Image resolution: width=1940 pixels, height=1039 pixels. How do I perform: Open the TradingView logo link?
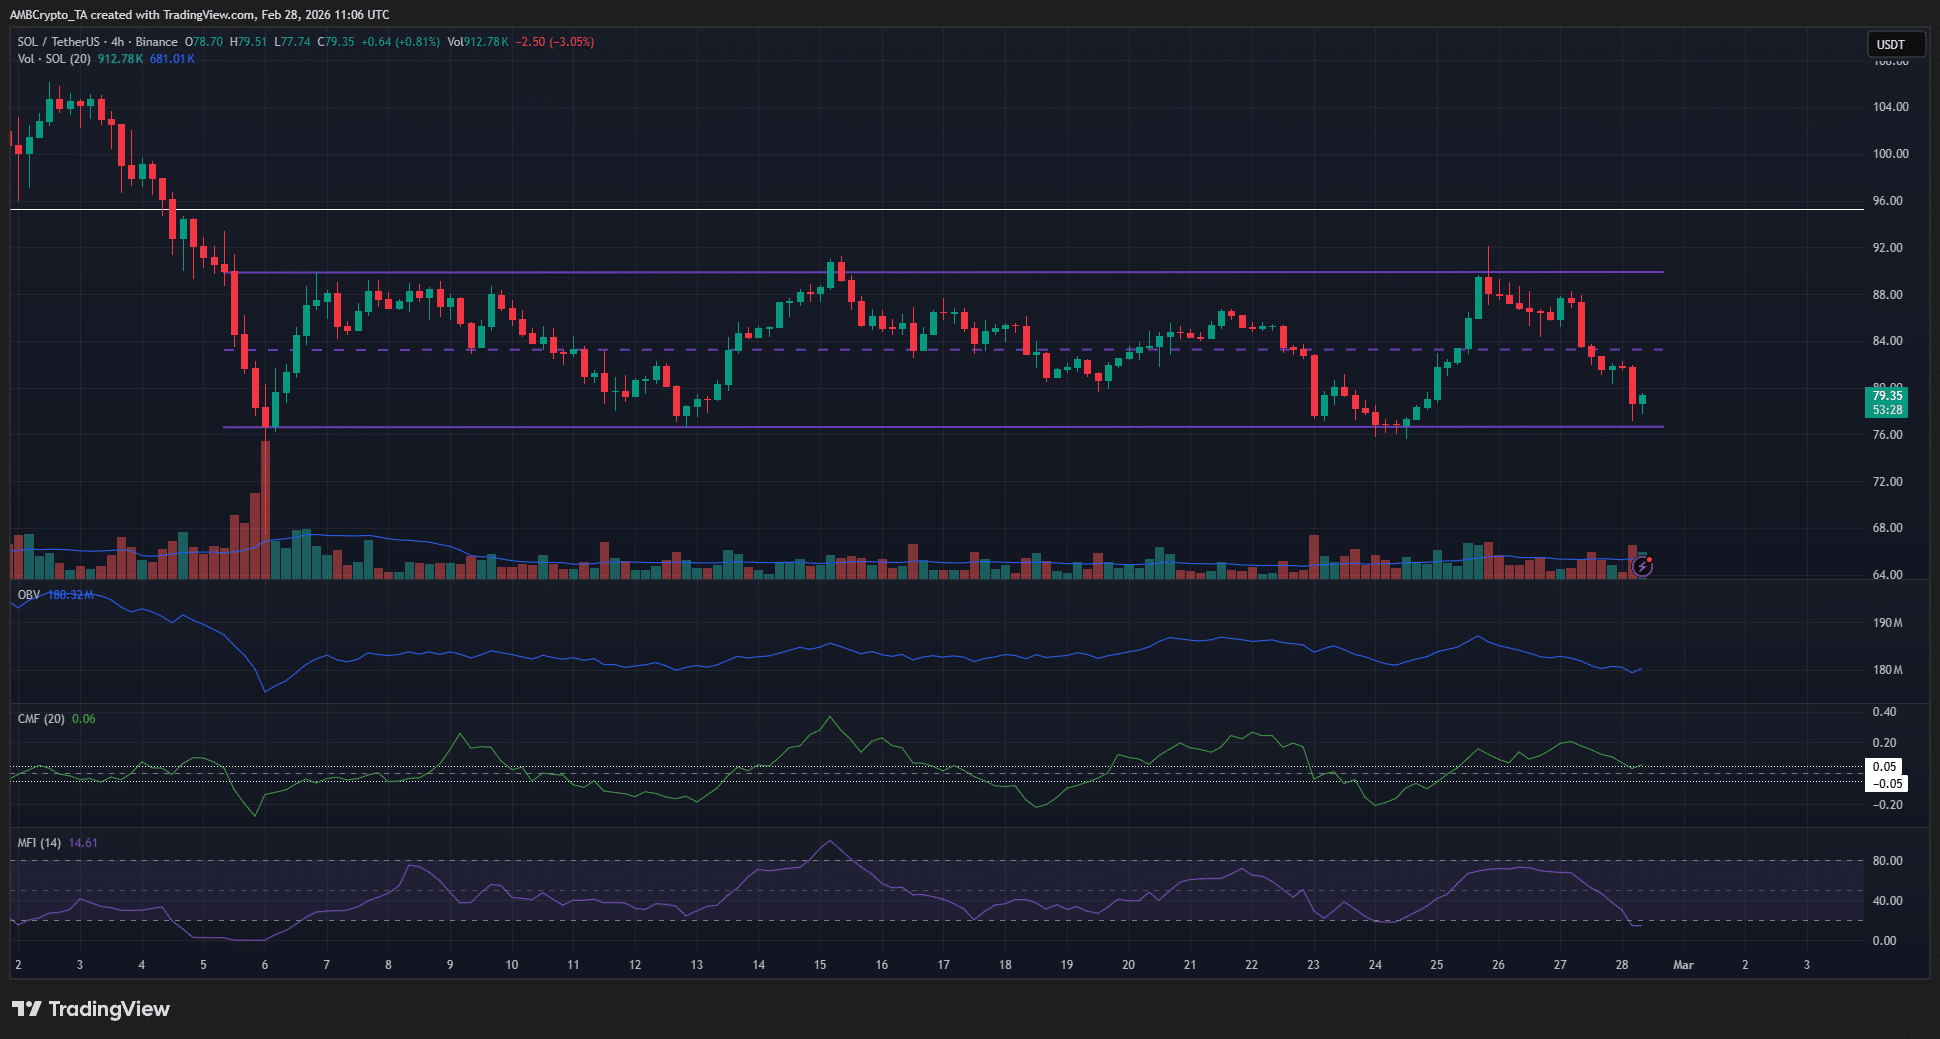click(91, 1009)
